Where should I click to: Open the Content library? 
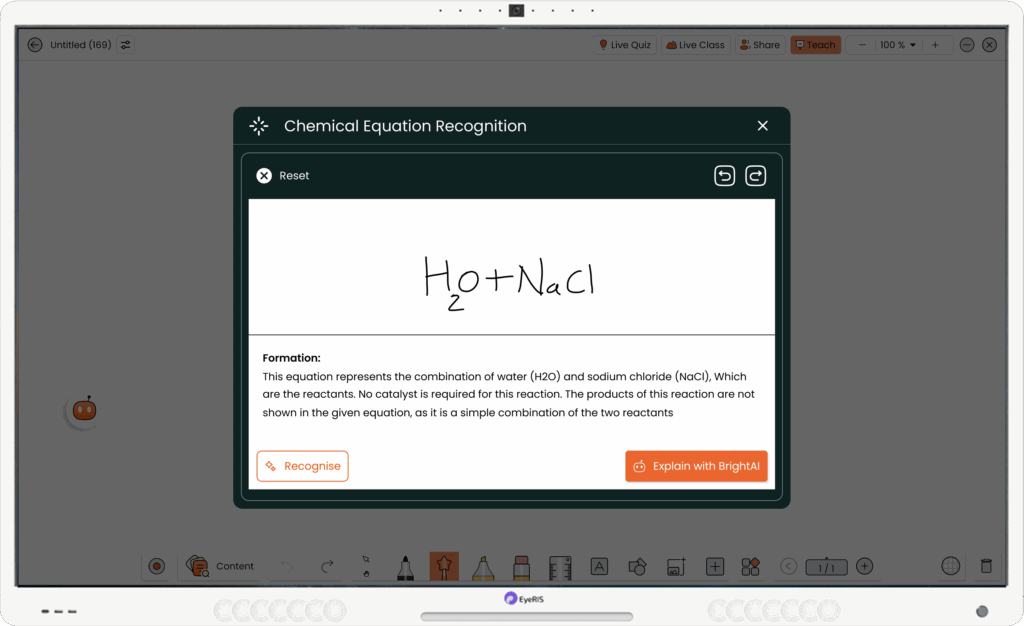coord(221,566)
